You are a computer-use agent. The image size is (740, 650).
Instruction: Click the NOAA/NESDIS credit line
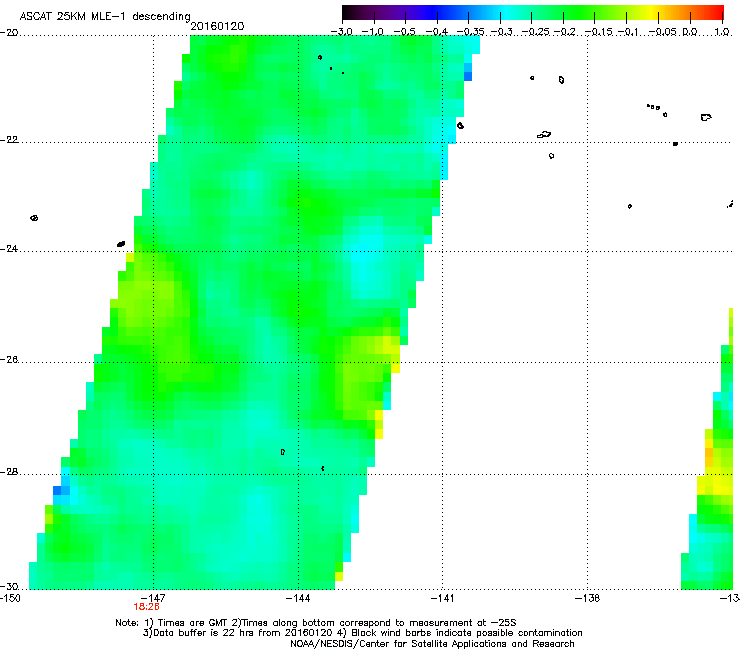coord(432,643)
